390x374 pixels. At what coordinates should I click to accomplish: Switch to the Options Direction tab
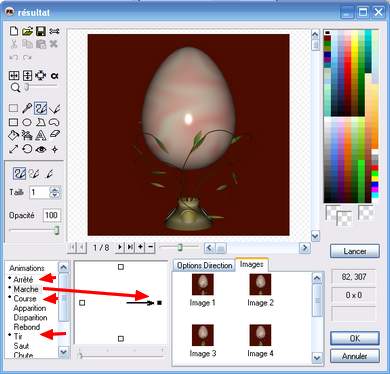pos(204,266)
